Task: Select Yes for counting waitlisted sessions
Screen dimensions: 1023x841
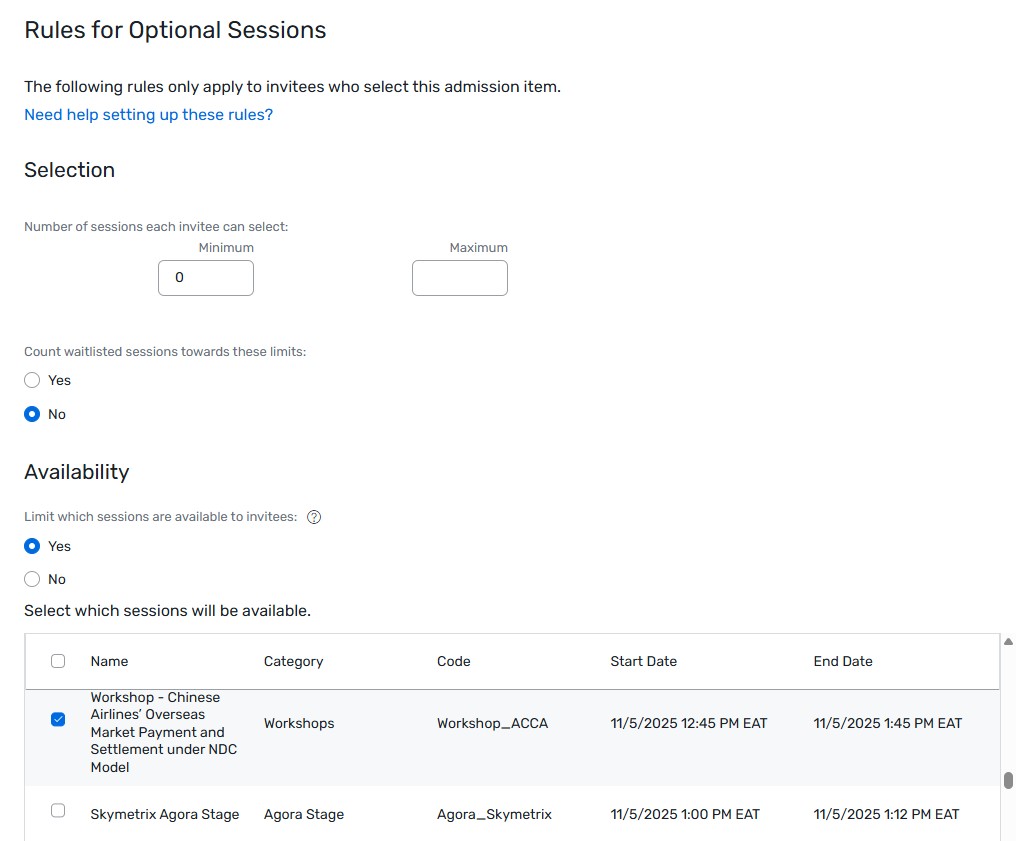Action: tap(32, 380)
